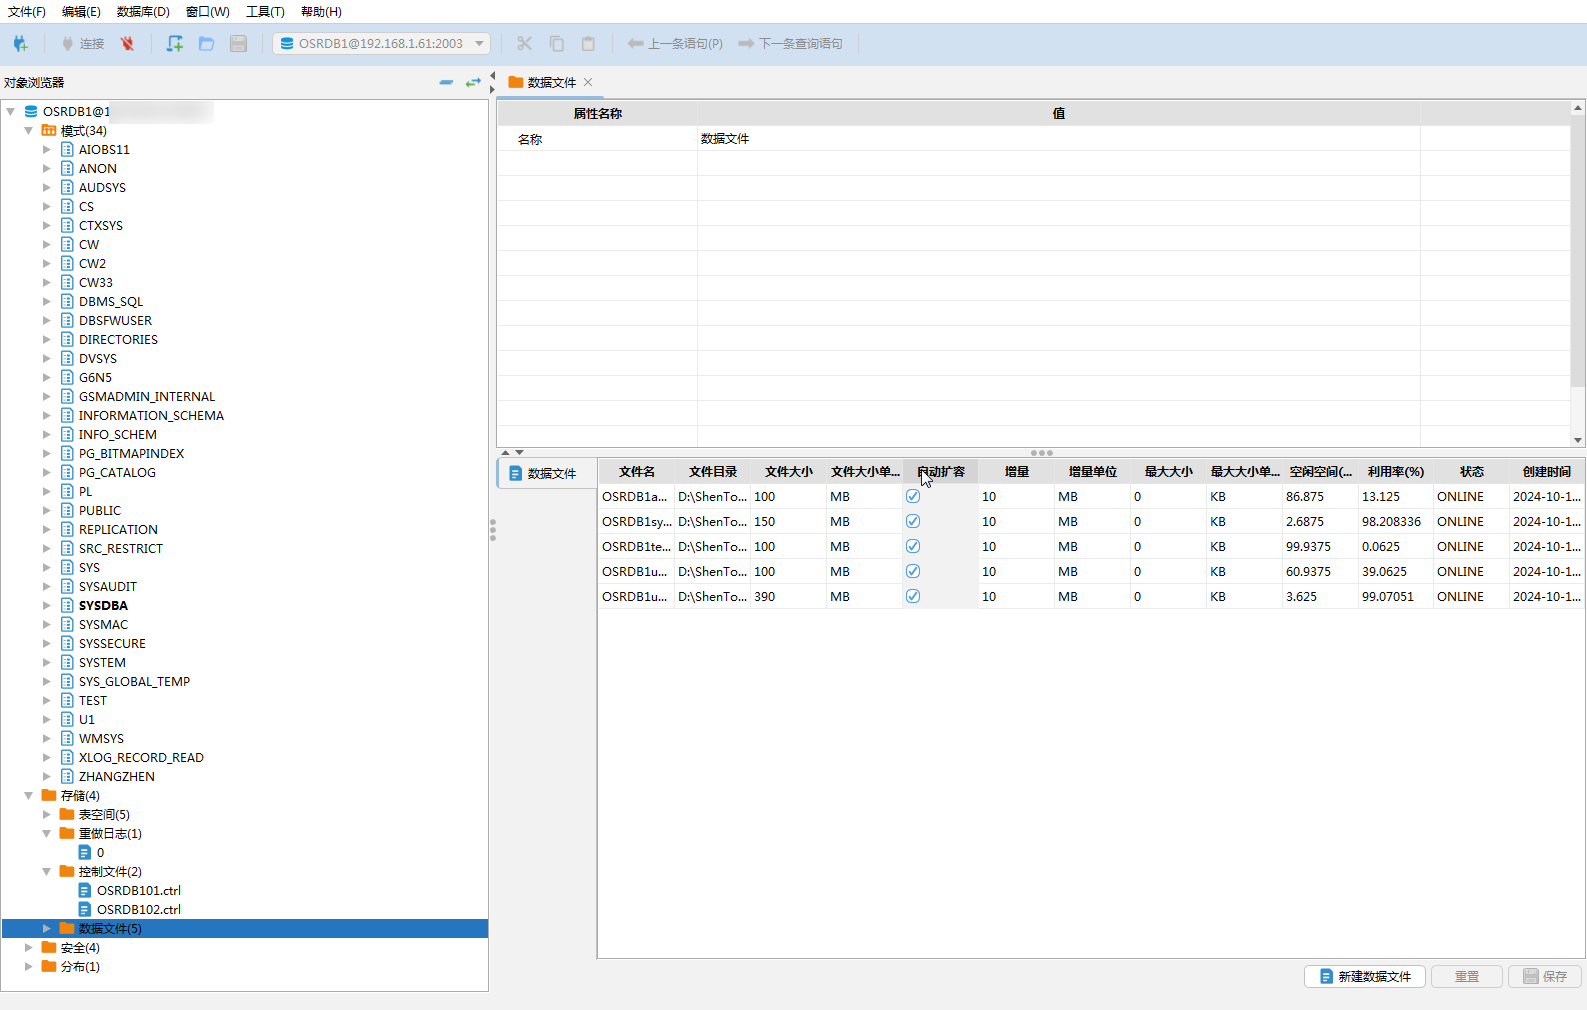Expand the 数据文件(5) folder

point(47,928)
